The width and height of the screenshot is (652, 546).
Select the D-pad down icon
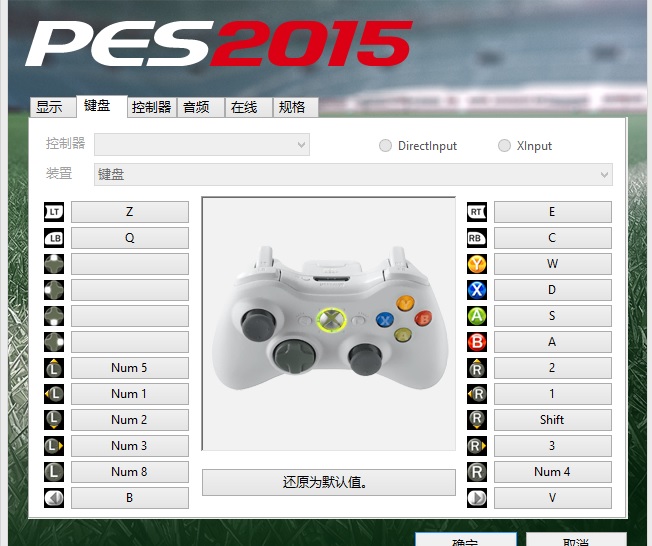(x=54, y=316)
